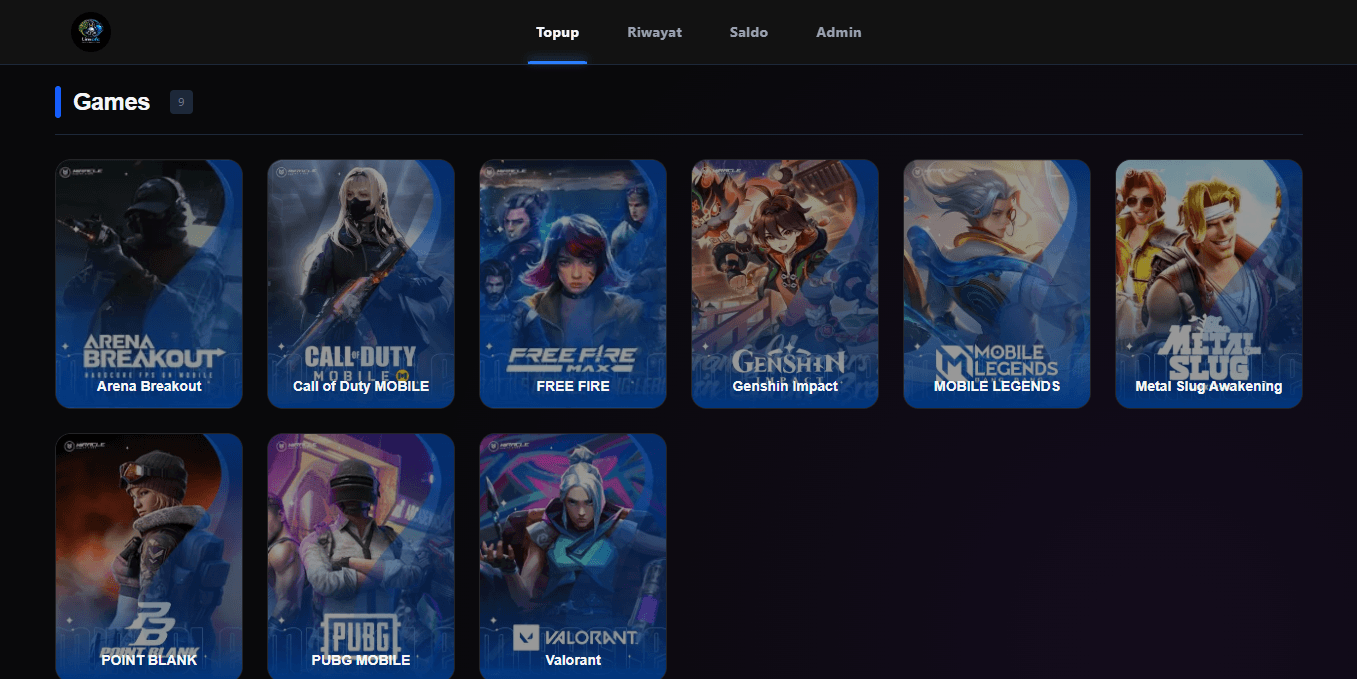Open the PUBG MOBILE game card
Image resolution: width=1357 pixels, height=679 pixels.
pyautogui.click(x=361, y=556)
